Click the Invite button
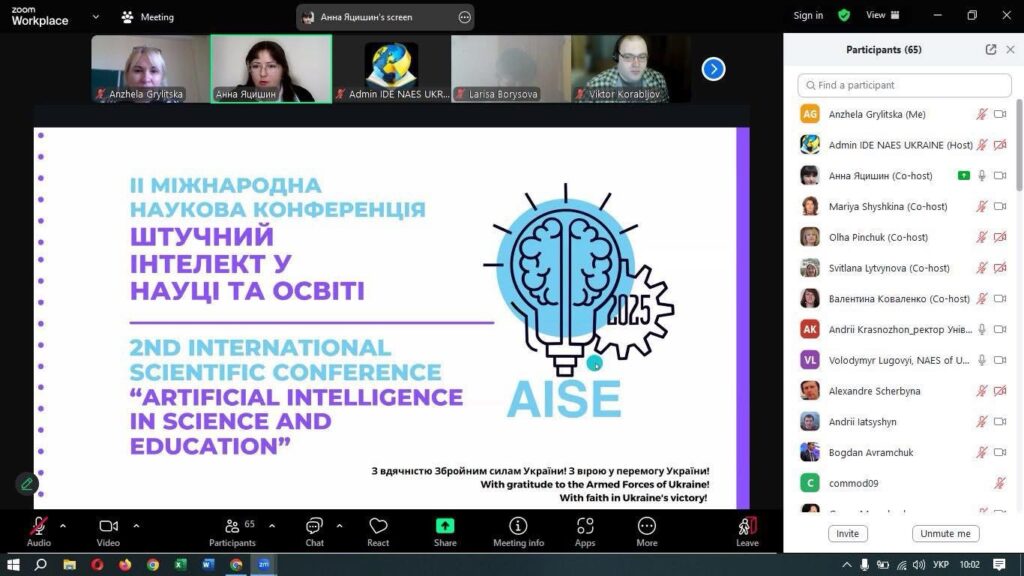1024x576 pixels. click(847, 534)
